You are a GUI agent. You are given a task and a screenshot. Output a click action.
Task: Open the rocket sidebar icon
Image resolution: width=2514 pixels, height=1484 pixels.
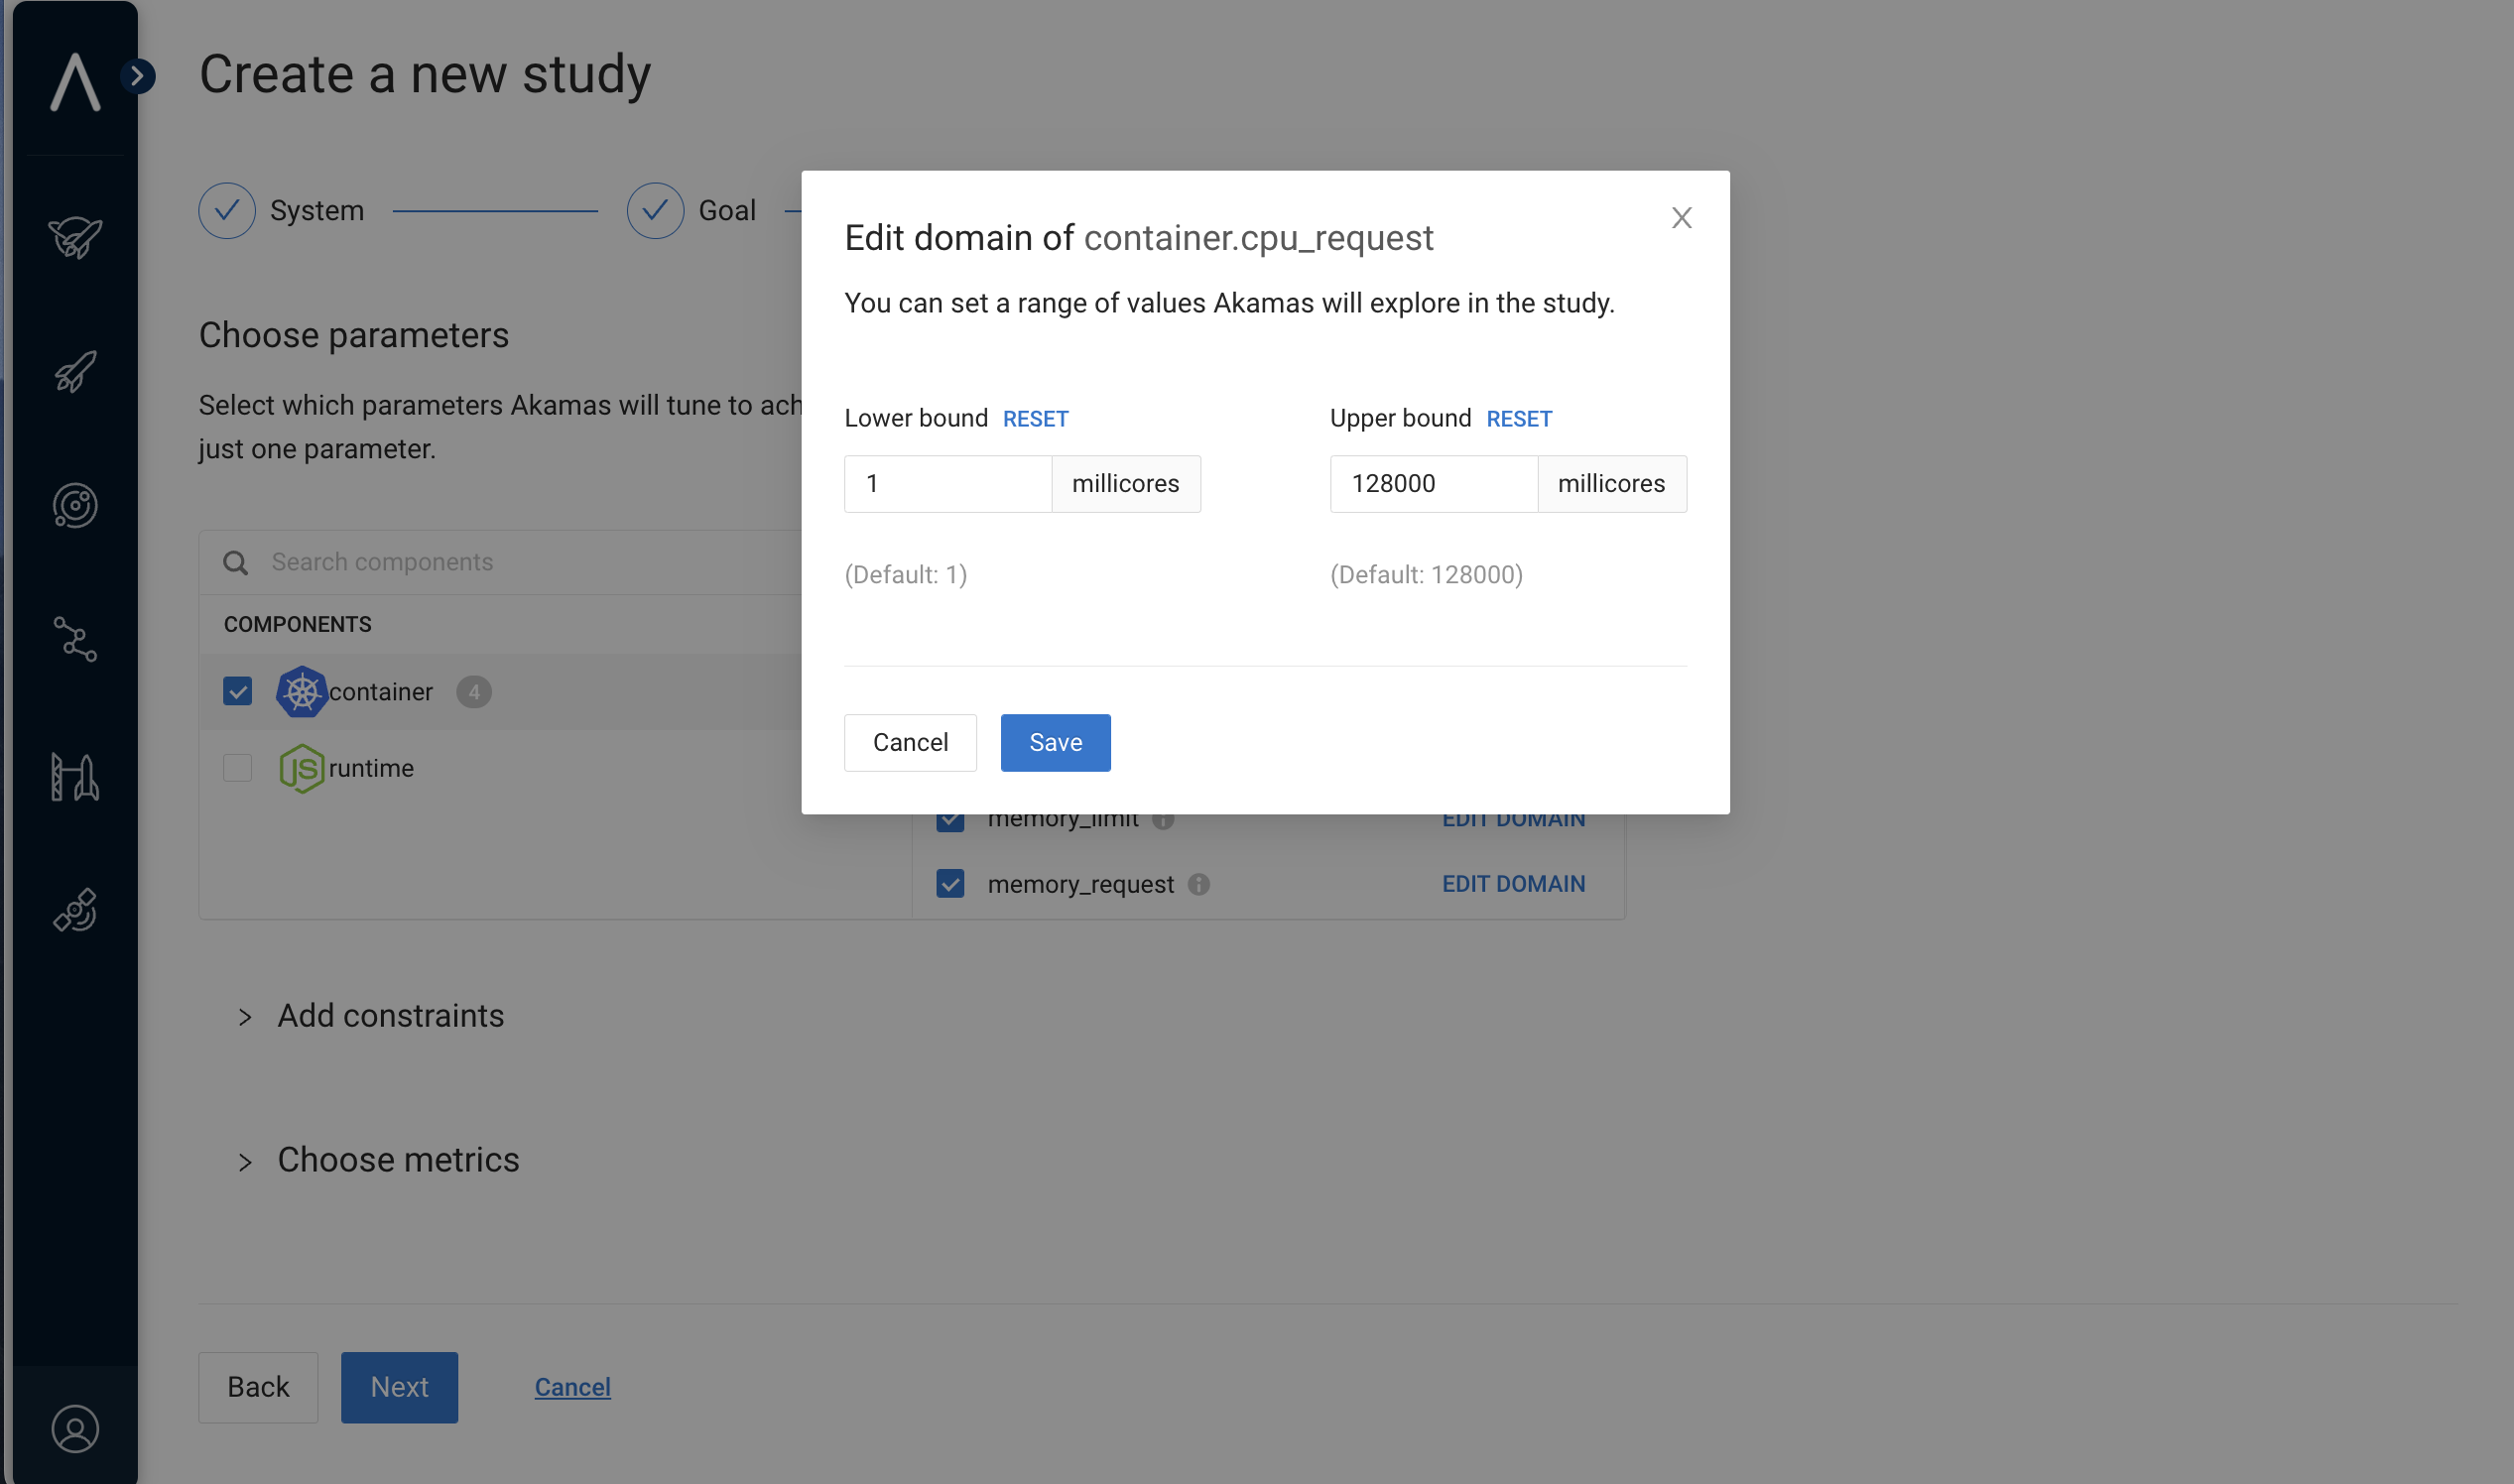click(x=75, y=371)
